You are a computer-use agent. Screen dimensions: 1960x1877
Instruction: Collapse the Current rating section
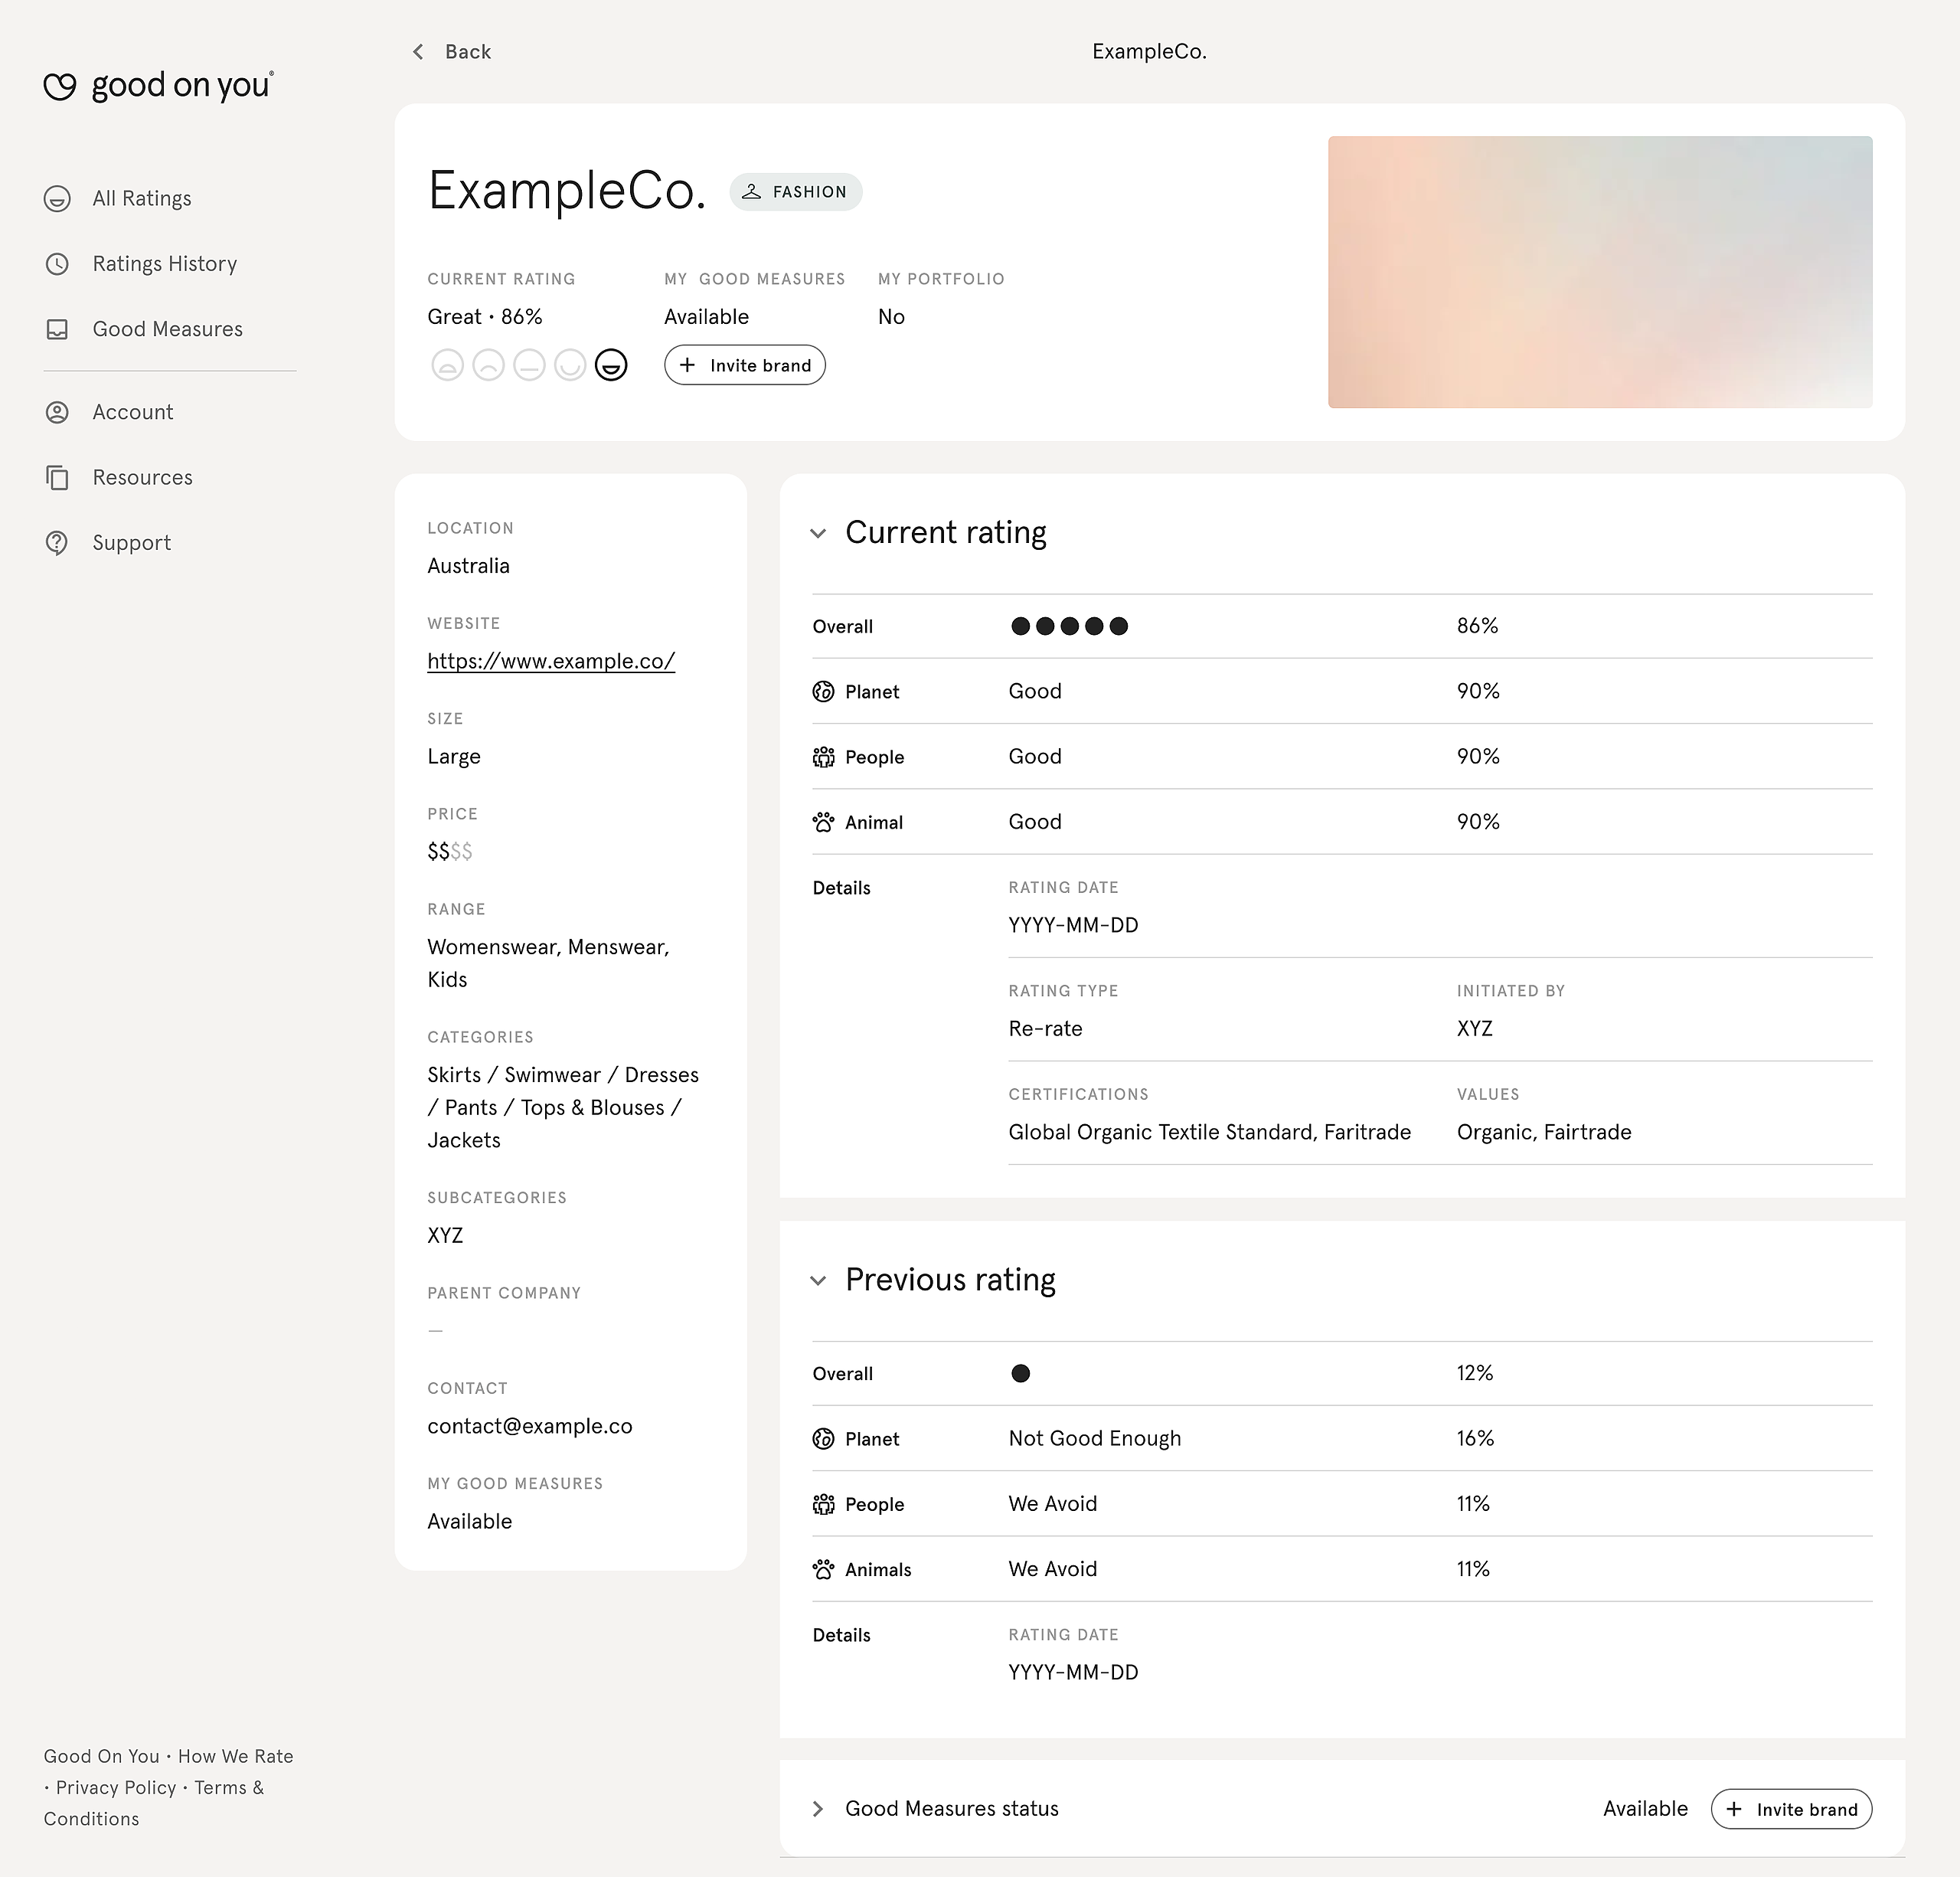point(818,533)
